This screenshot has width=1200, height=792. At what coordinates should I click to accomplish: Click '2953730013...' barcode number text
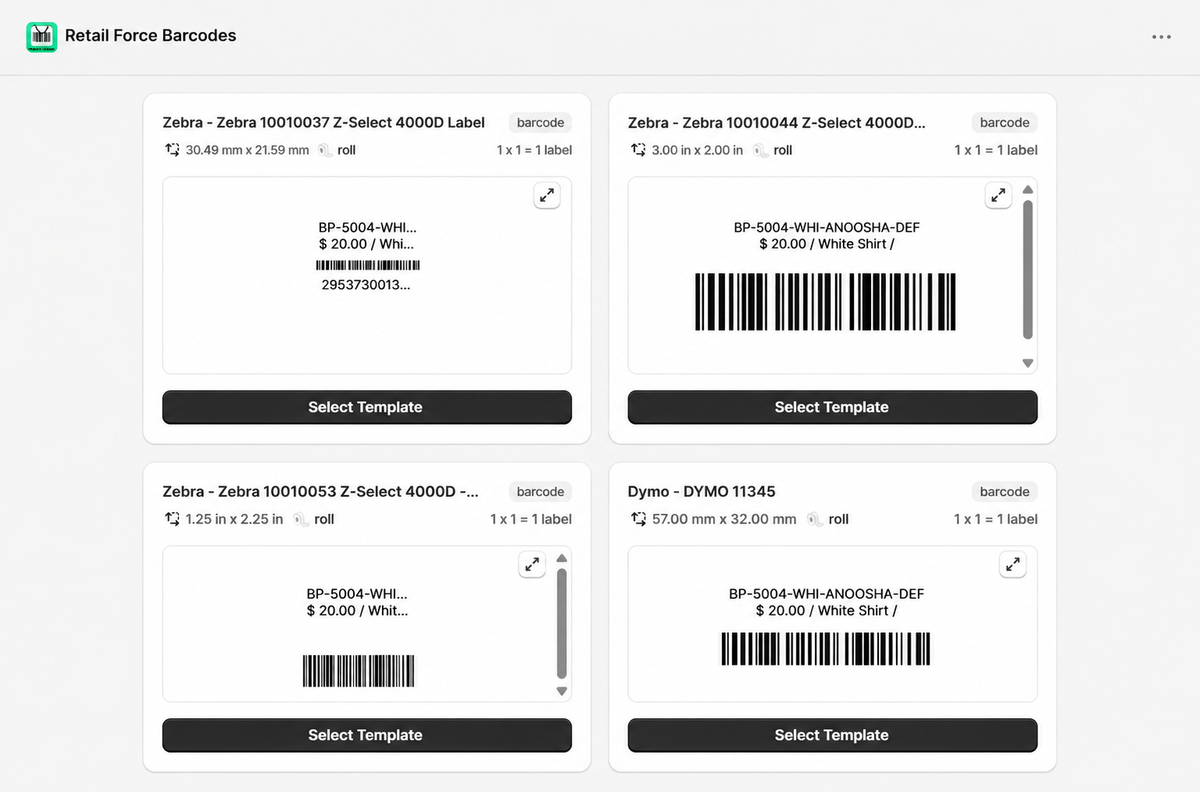[x=366, y=285]
